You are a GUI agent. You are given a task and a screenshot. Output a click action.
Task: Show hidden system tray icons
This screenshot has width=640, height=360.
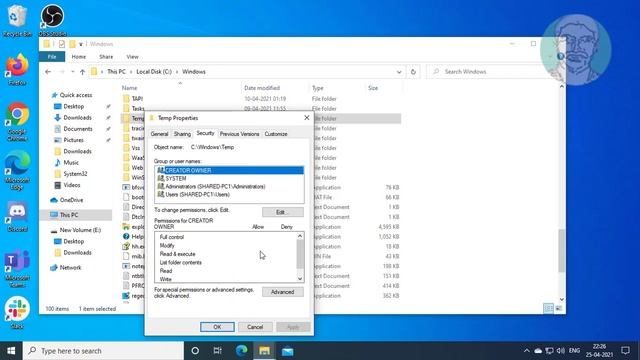click(527, 351)
